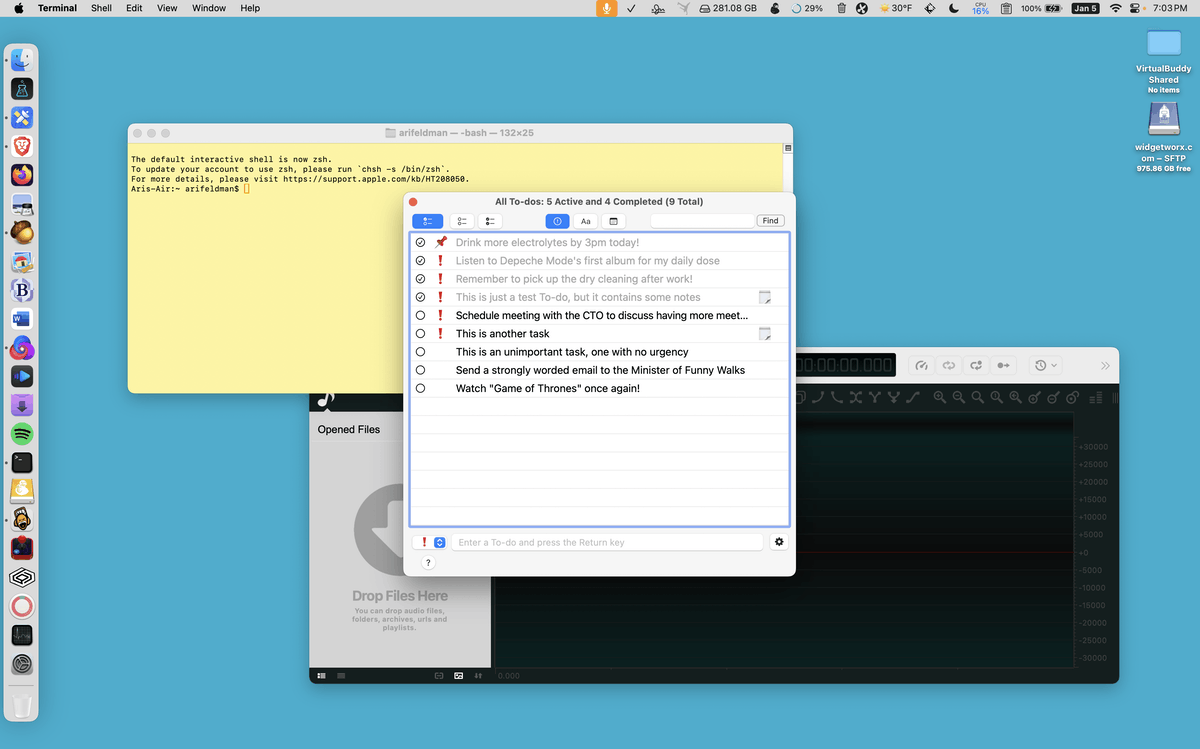Open Spotify from the Dock
This screenshot has width=1200, height=749.
[x=22, y=434]
